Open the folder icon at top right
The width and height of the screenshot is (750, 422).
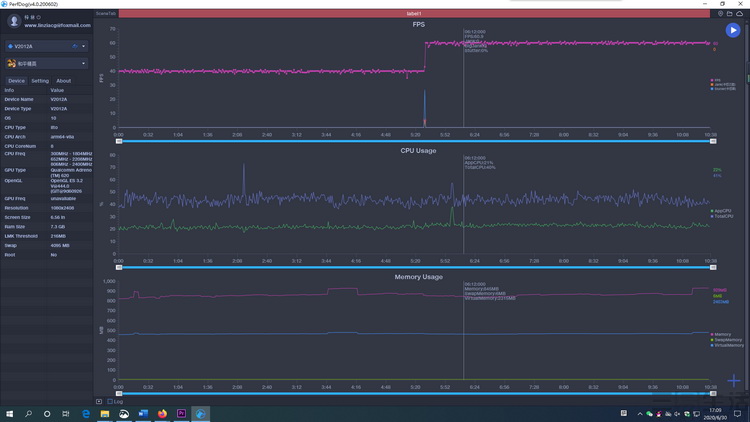click(x=729, y=14)
